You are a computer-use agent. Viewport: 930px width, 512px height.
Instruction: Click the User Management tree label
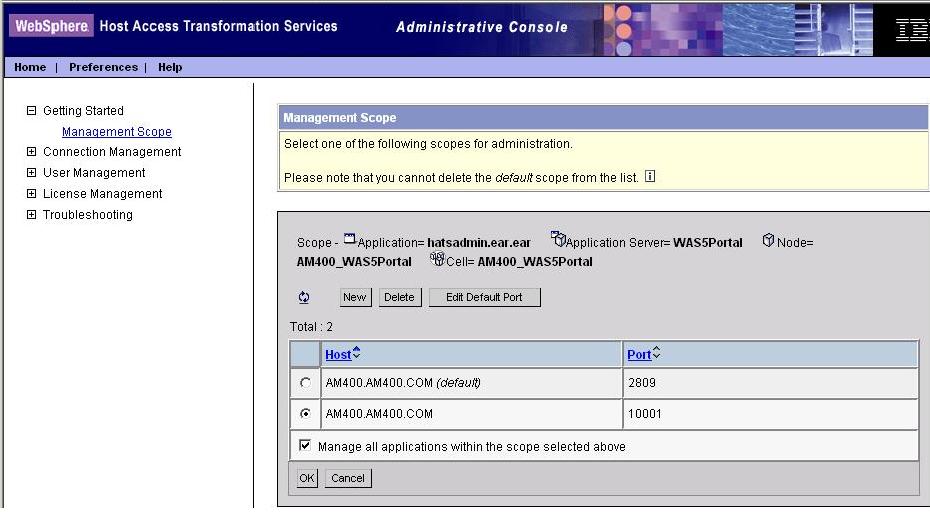click(x=94, y=173)
